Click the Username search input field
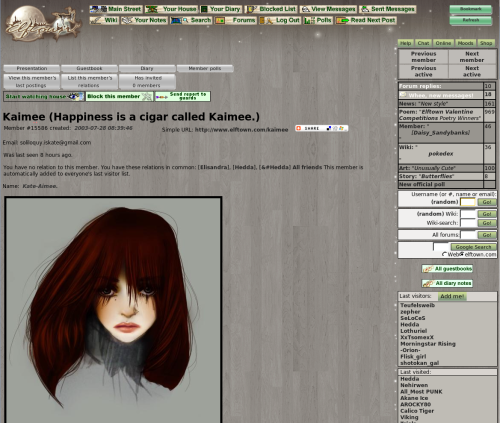This screenshot has width=500, height=423. [x=468, y=202]
